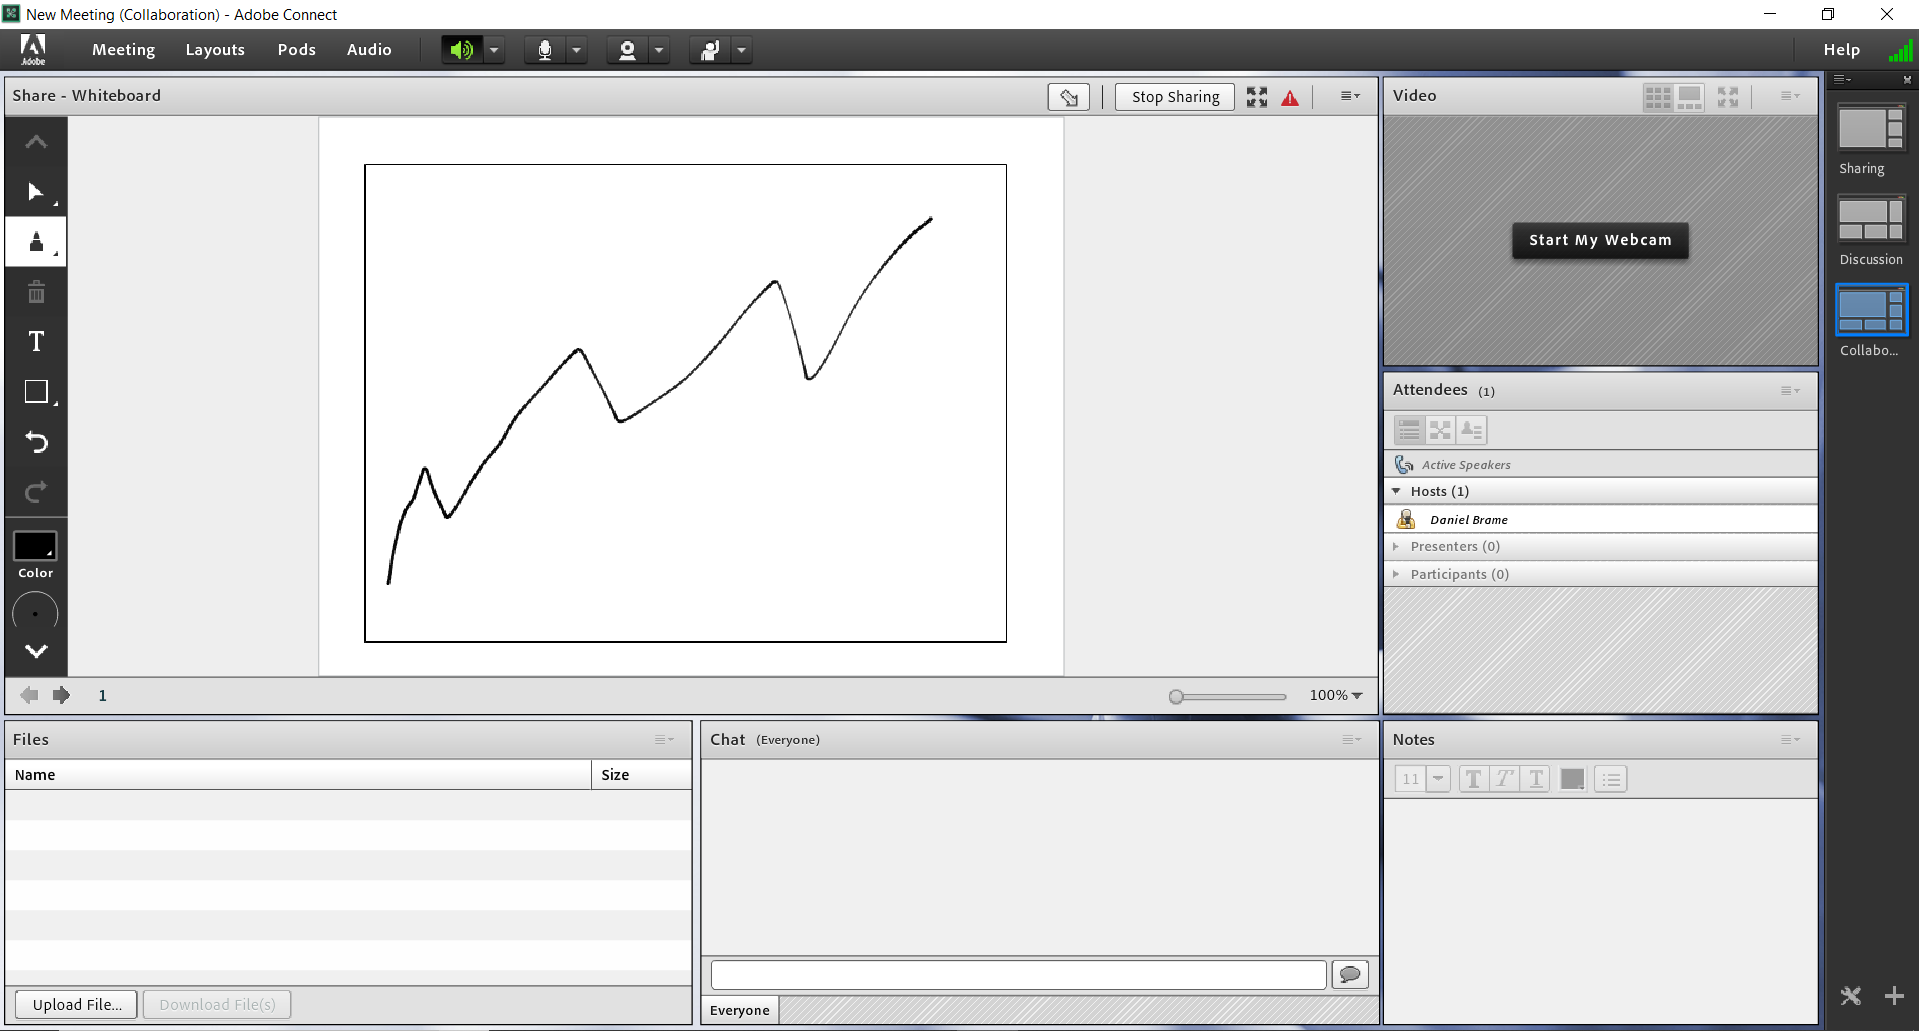Click the chat message input field
1919x1031 pixels.
pos(1018,974)
